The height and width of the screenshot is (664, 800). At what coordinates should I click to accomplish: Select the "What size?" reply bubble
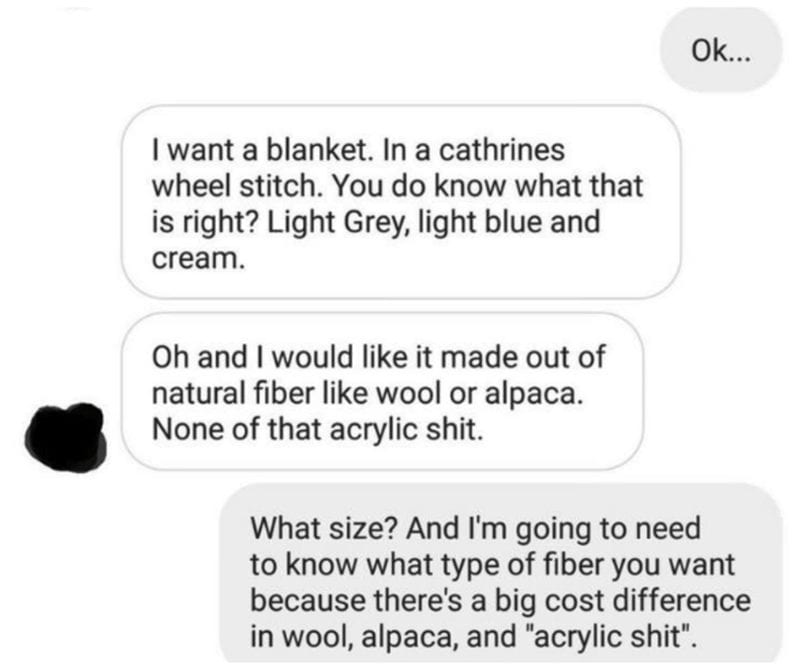coord(501,573)
